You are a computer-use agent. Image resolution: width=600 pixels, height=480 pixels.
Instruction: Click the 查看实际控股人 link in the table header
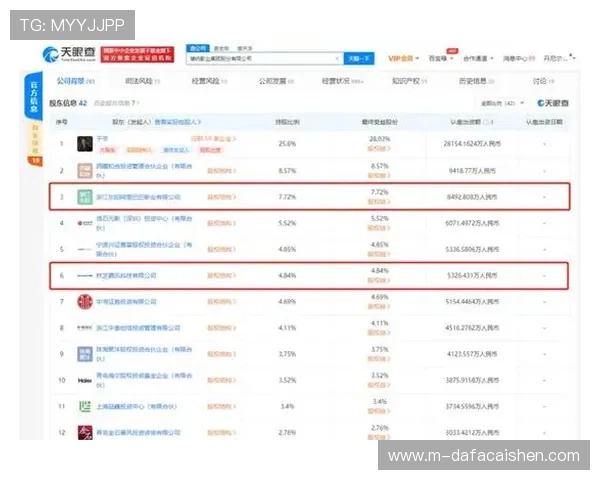pos(178,122)
